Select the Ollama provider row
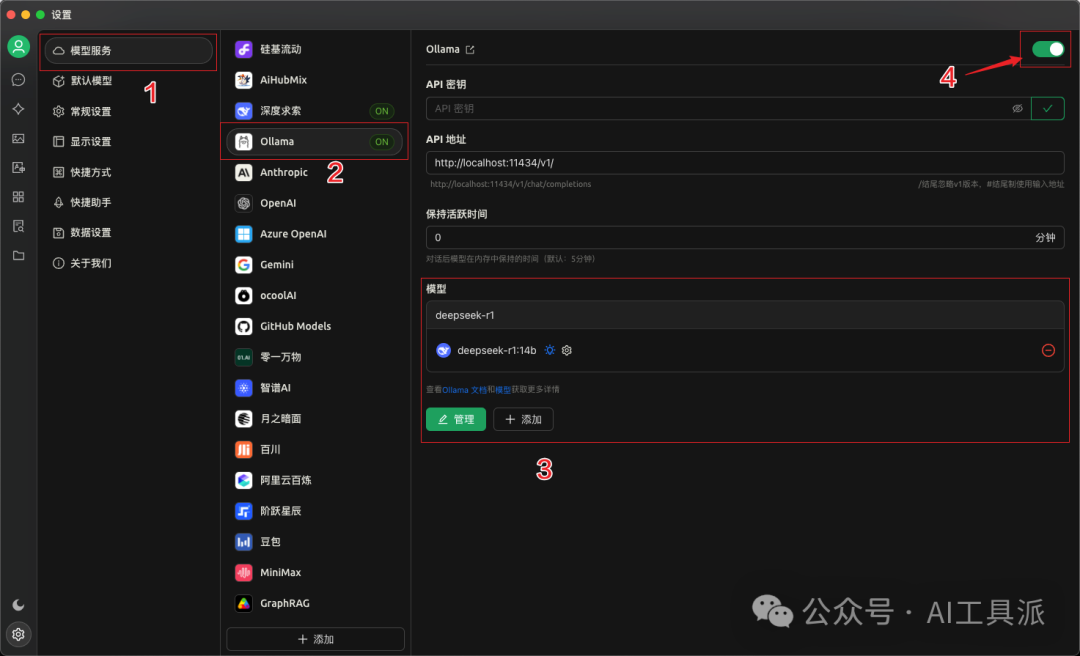This screenshot has width=1080, height=656. pos(315,141)
